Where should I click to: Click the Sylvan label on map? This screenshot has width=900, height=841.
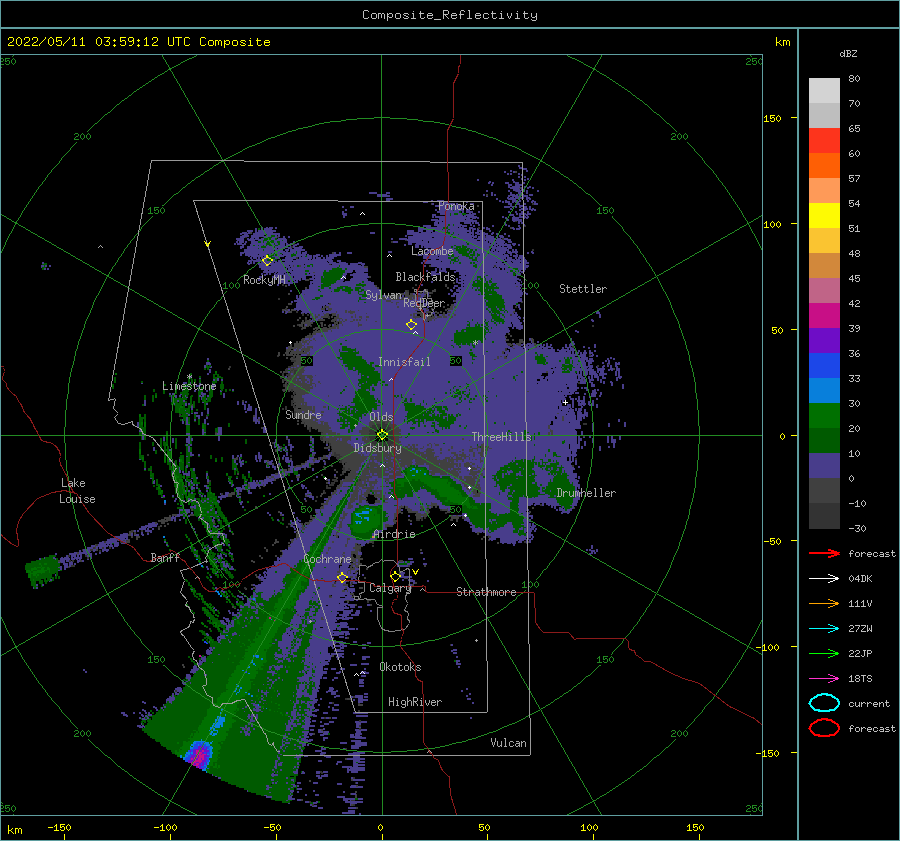pos(383,295)
